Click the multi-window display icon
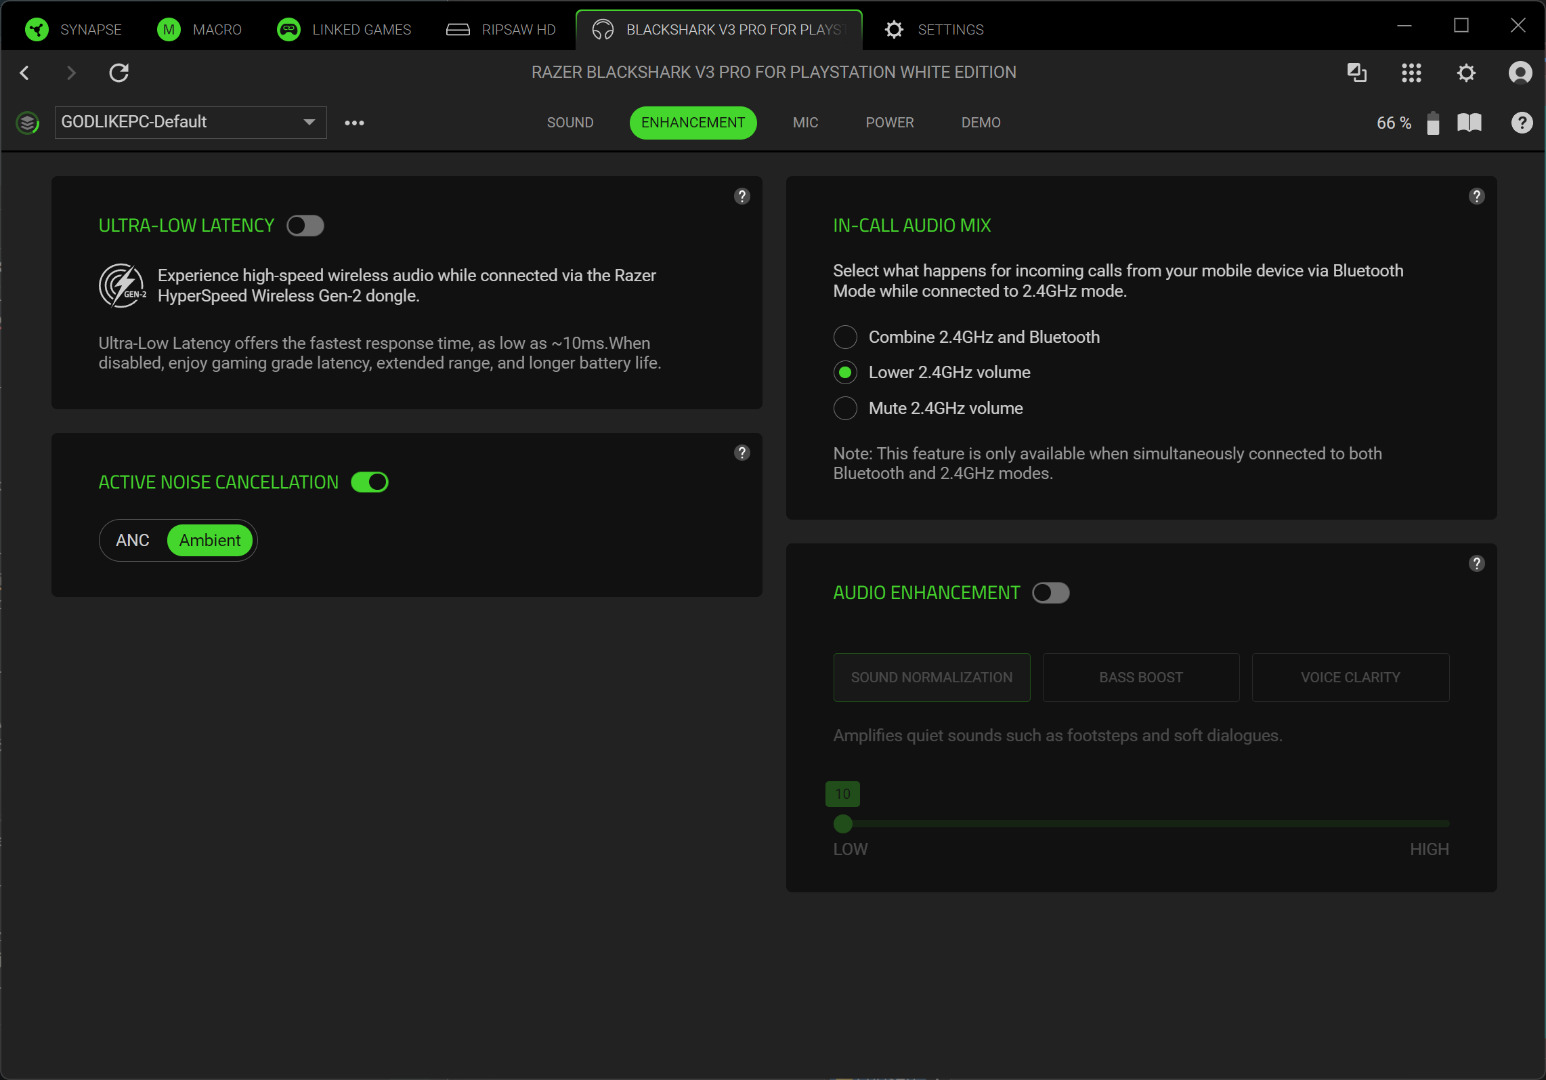The image size is (1546, 1080). click(x=1357, y=73)
